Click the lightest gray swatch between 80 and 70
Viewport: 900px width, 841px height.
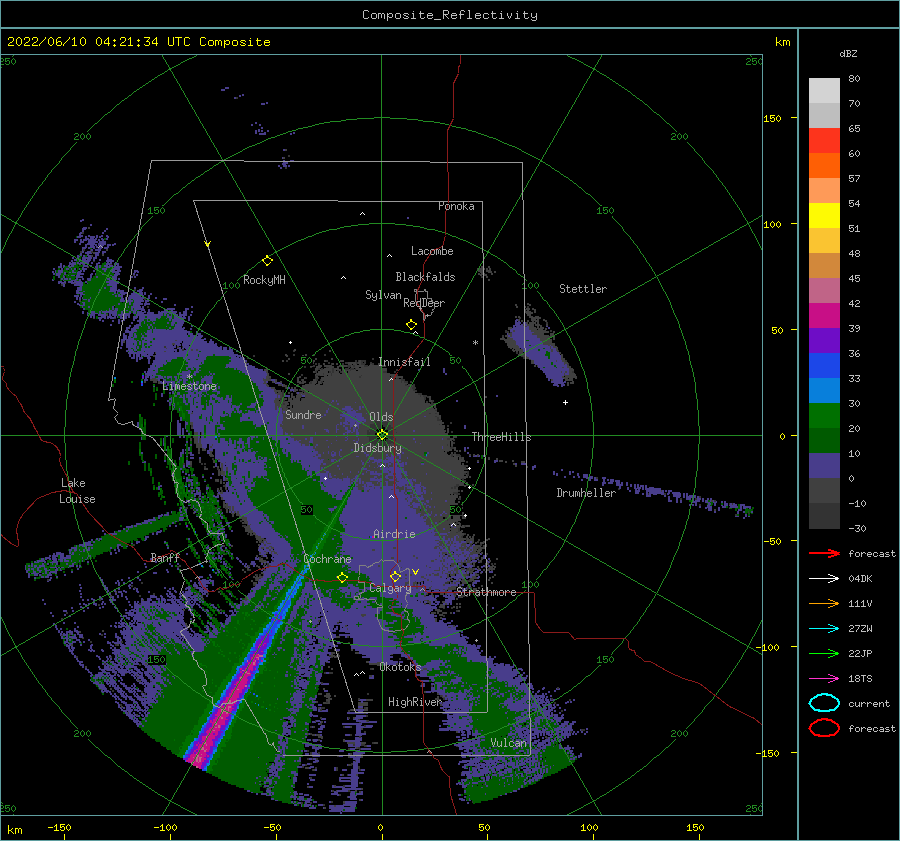point(824,91)
